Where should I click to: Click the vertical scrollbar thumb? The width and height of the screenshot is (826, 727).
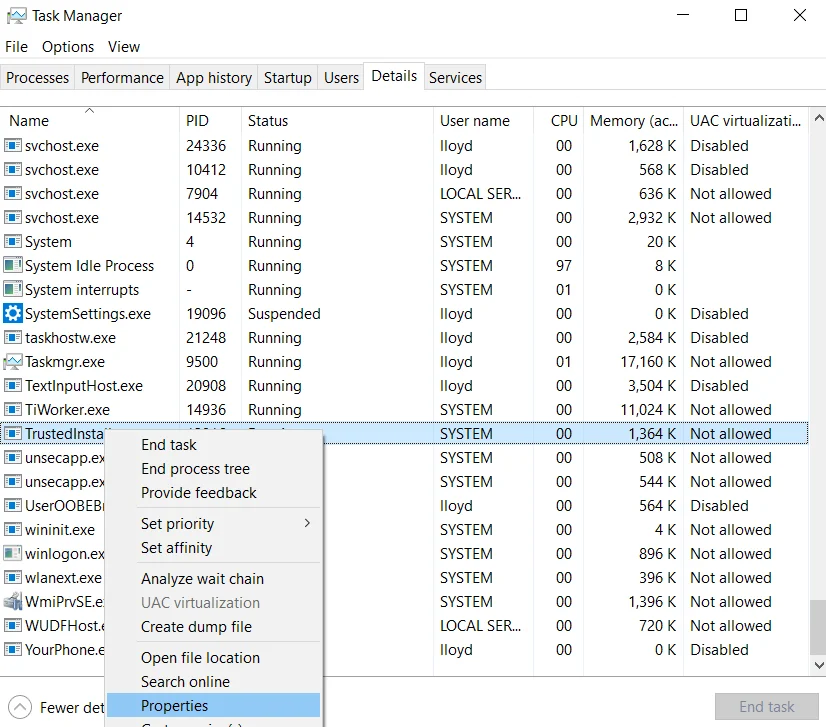pos(819,627)
